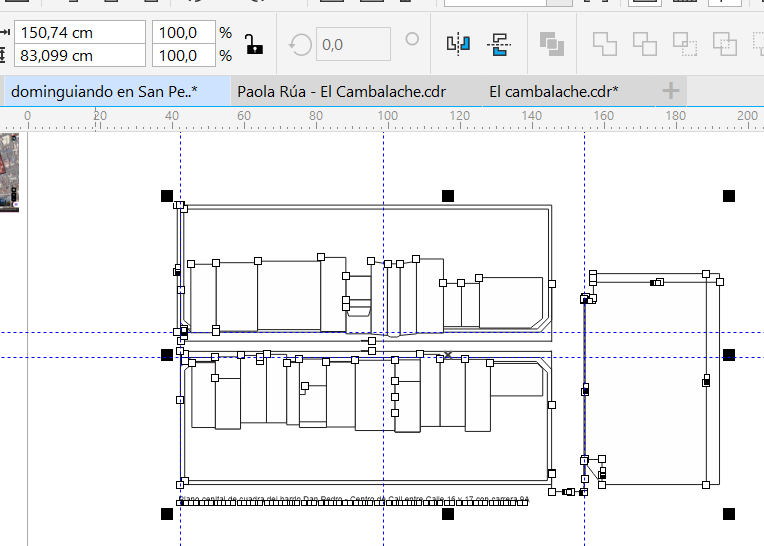
Task: Click the object width field 150,74 cm
Action: click(80, 33)
